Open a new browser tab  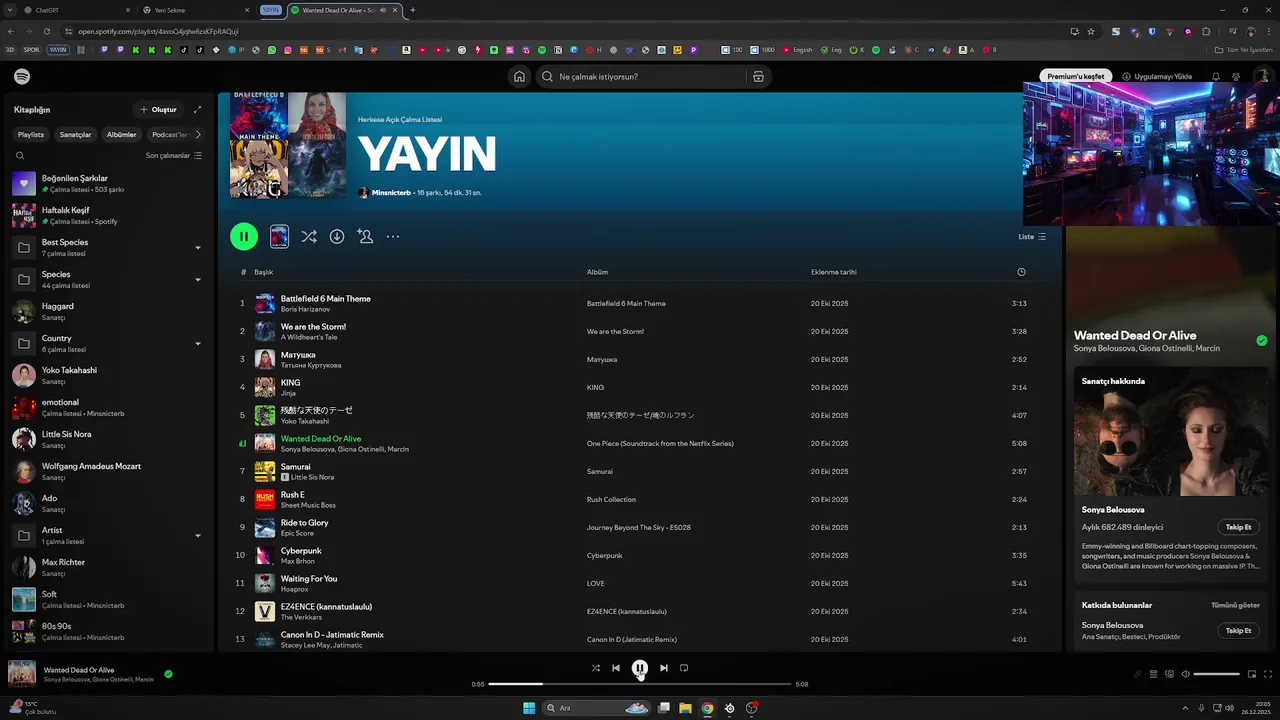[413, 10]
